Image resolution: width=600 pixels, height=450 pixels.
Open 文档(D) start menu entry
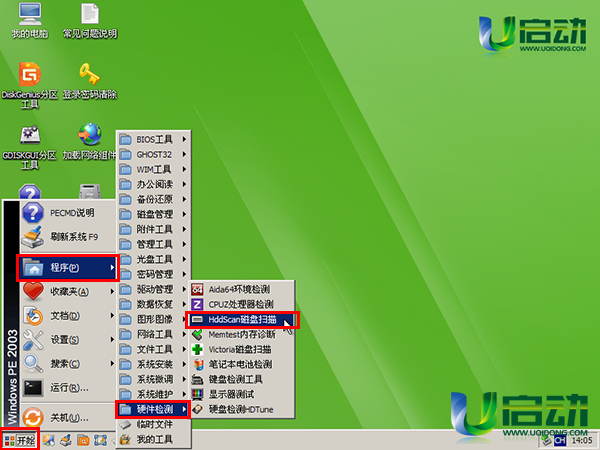(x=67, y=316)
